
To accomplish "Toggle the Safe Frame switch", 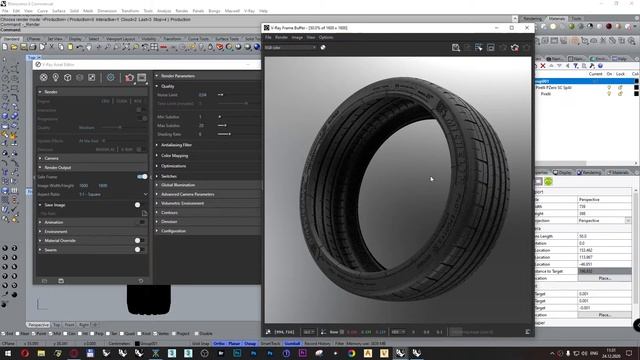I will coord(142,177).
